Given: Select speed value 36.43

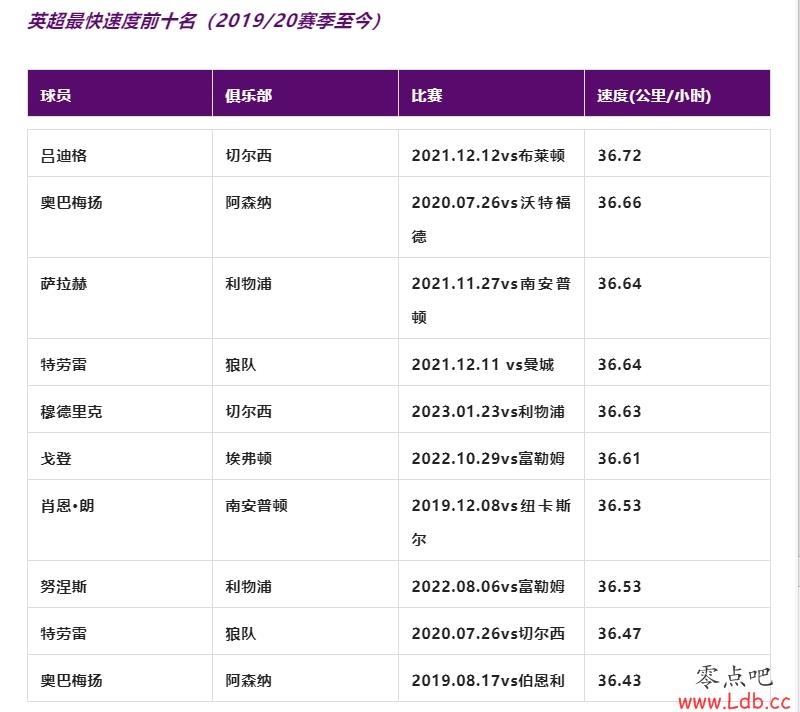Looking at the screenshot, I should 619,680.
